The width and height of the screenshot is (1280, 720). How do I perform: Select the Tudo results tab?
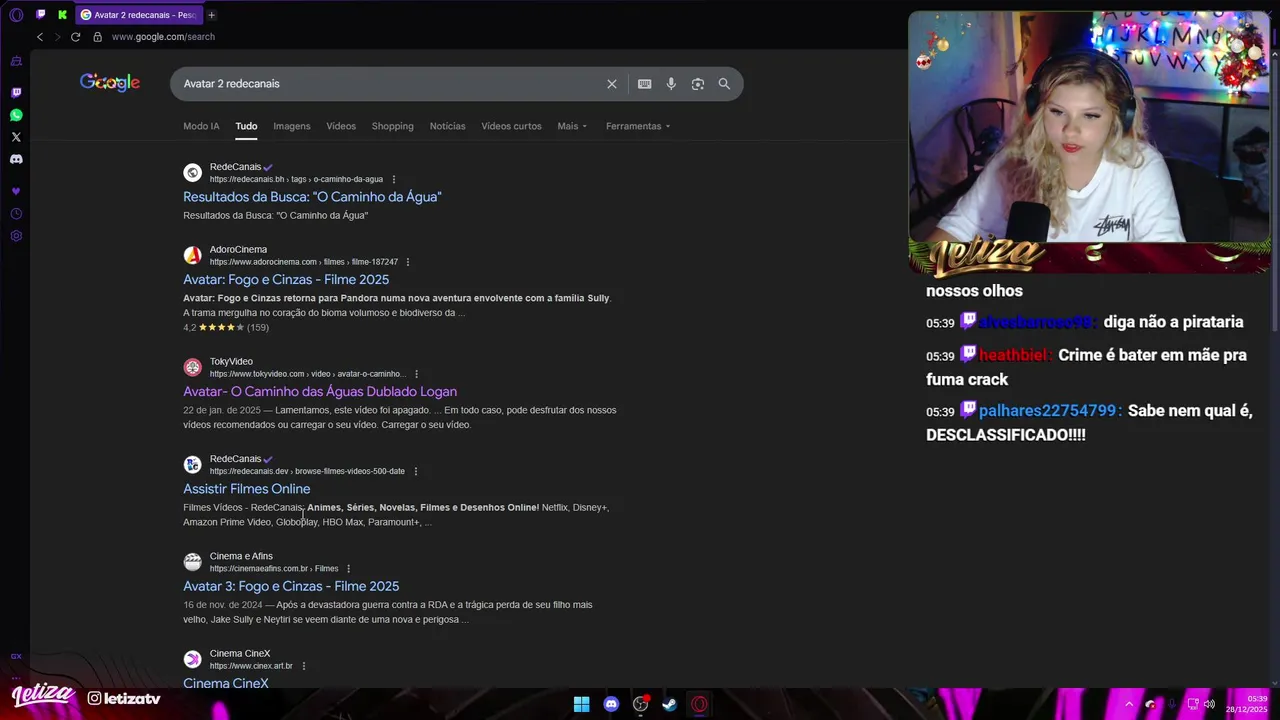(x=246, y=126)
